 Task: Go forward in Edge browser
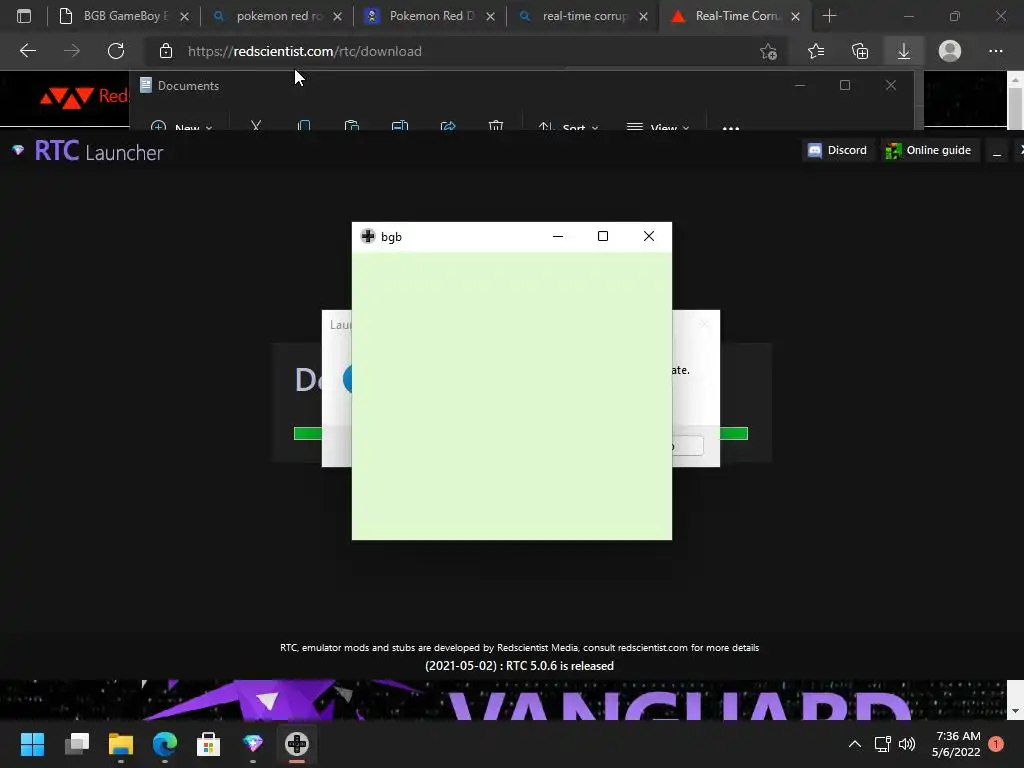click(x=72, y=51)
